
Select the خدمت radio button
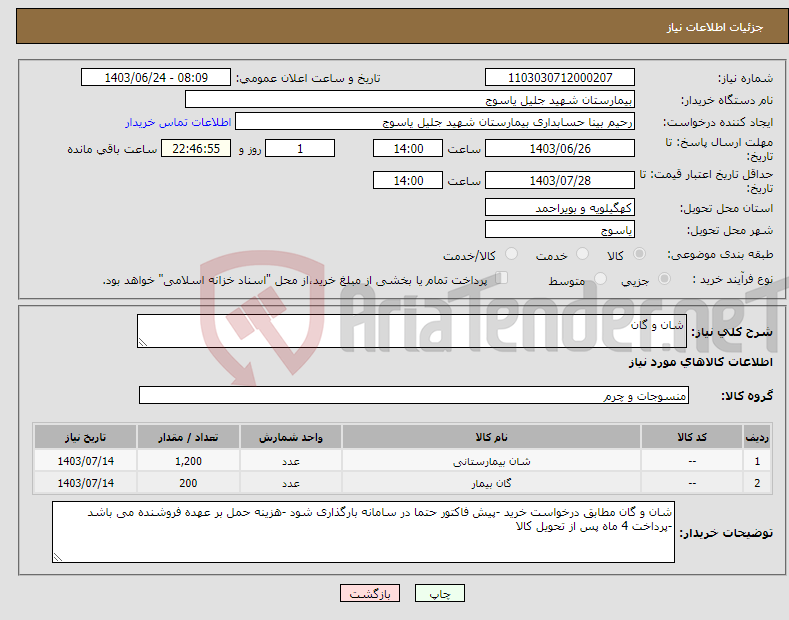pos(582,254)
